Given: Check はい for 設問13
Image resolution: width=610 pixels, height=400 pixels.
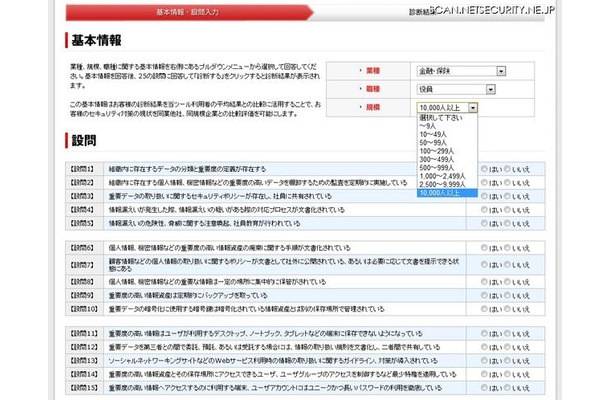Looking at the screenshot, I should (x=484, y=361).
